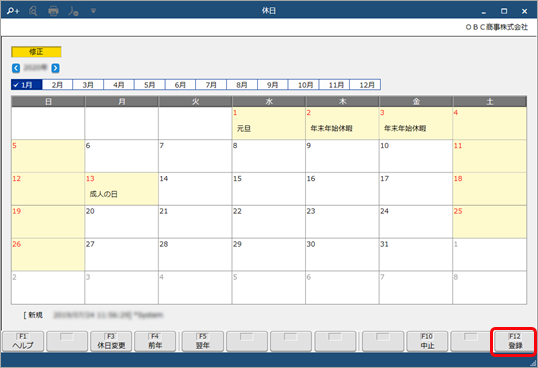
Task: Select the 1月 tab
Action: 26,85
